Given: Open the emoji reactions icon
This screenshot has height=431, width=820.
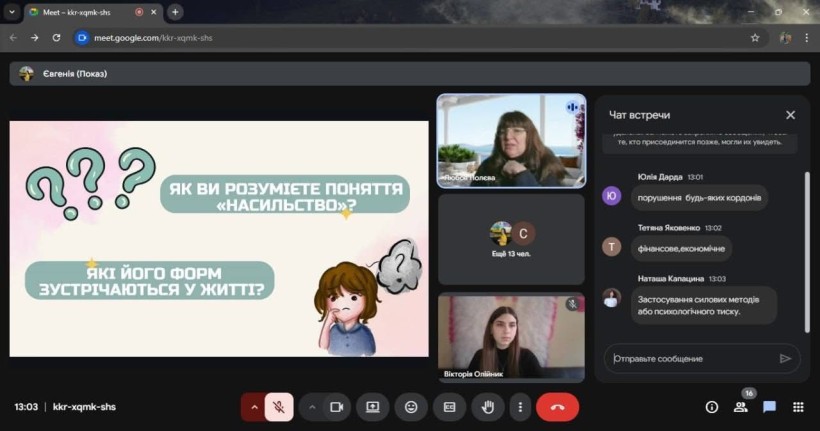Looking at the screenshot, I should pyautogui.click(x=411, y=407).
